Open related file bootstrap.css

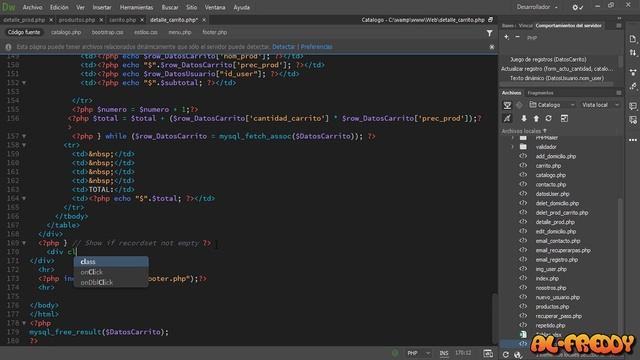(107, 32)
